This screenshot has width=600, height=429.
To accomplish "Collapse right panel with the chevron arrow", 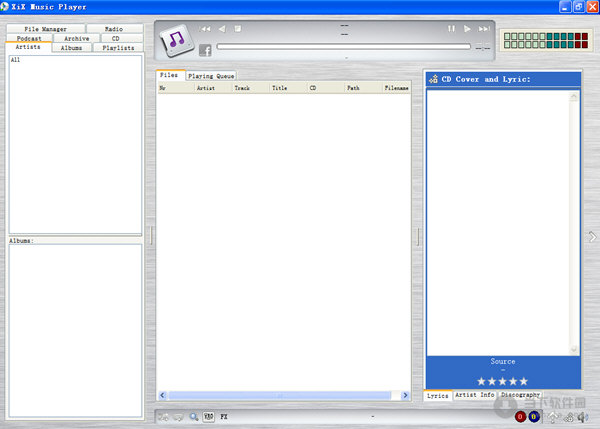I will [592, 237].
